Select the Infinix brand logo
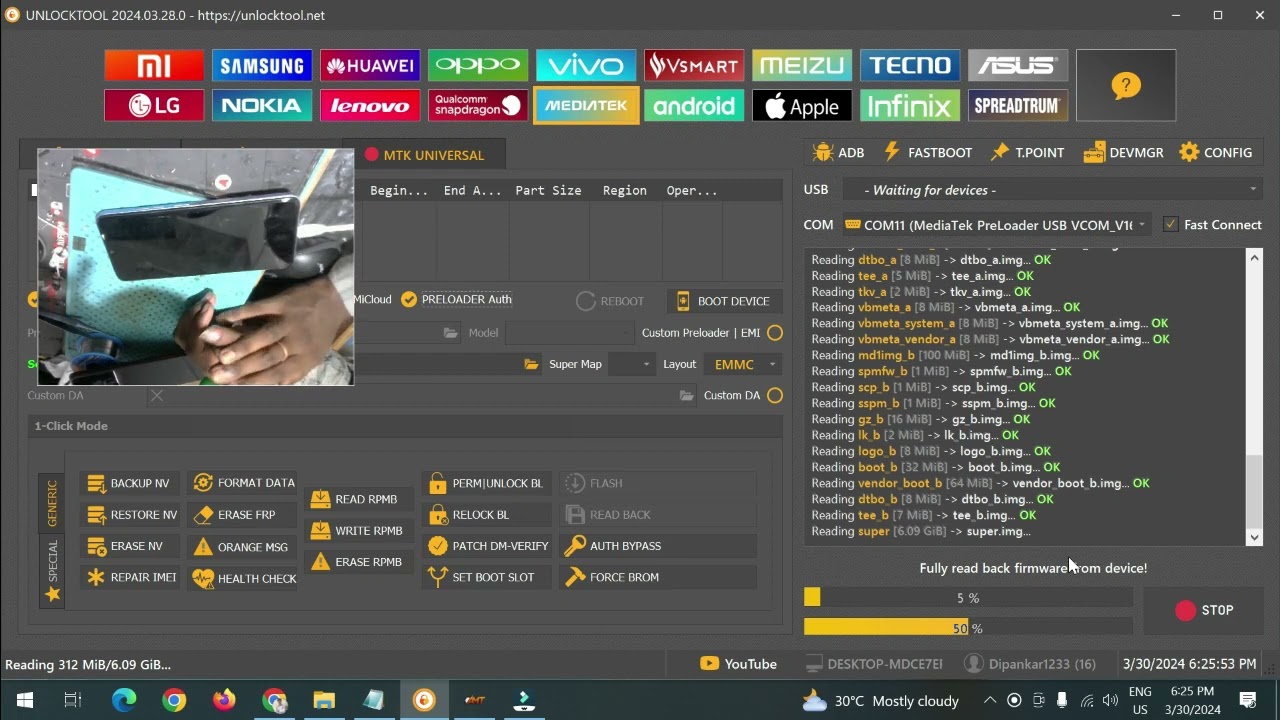Image resolution: width=1280 pixels, height=720 pixels. coord(910,106)
